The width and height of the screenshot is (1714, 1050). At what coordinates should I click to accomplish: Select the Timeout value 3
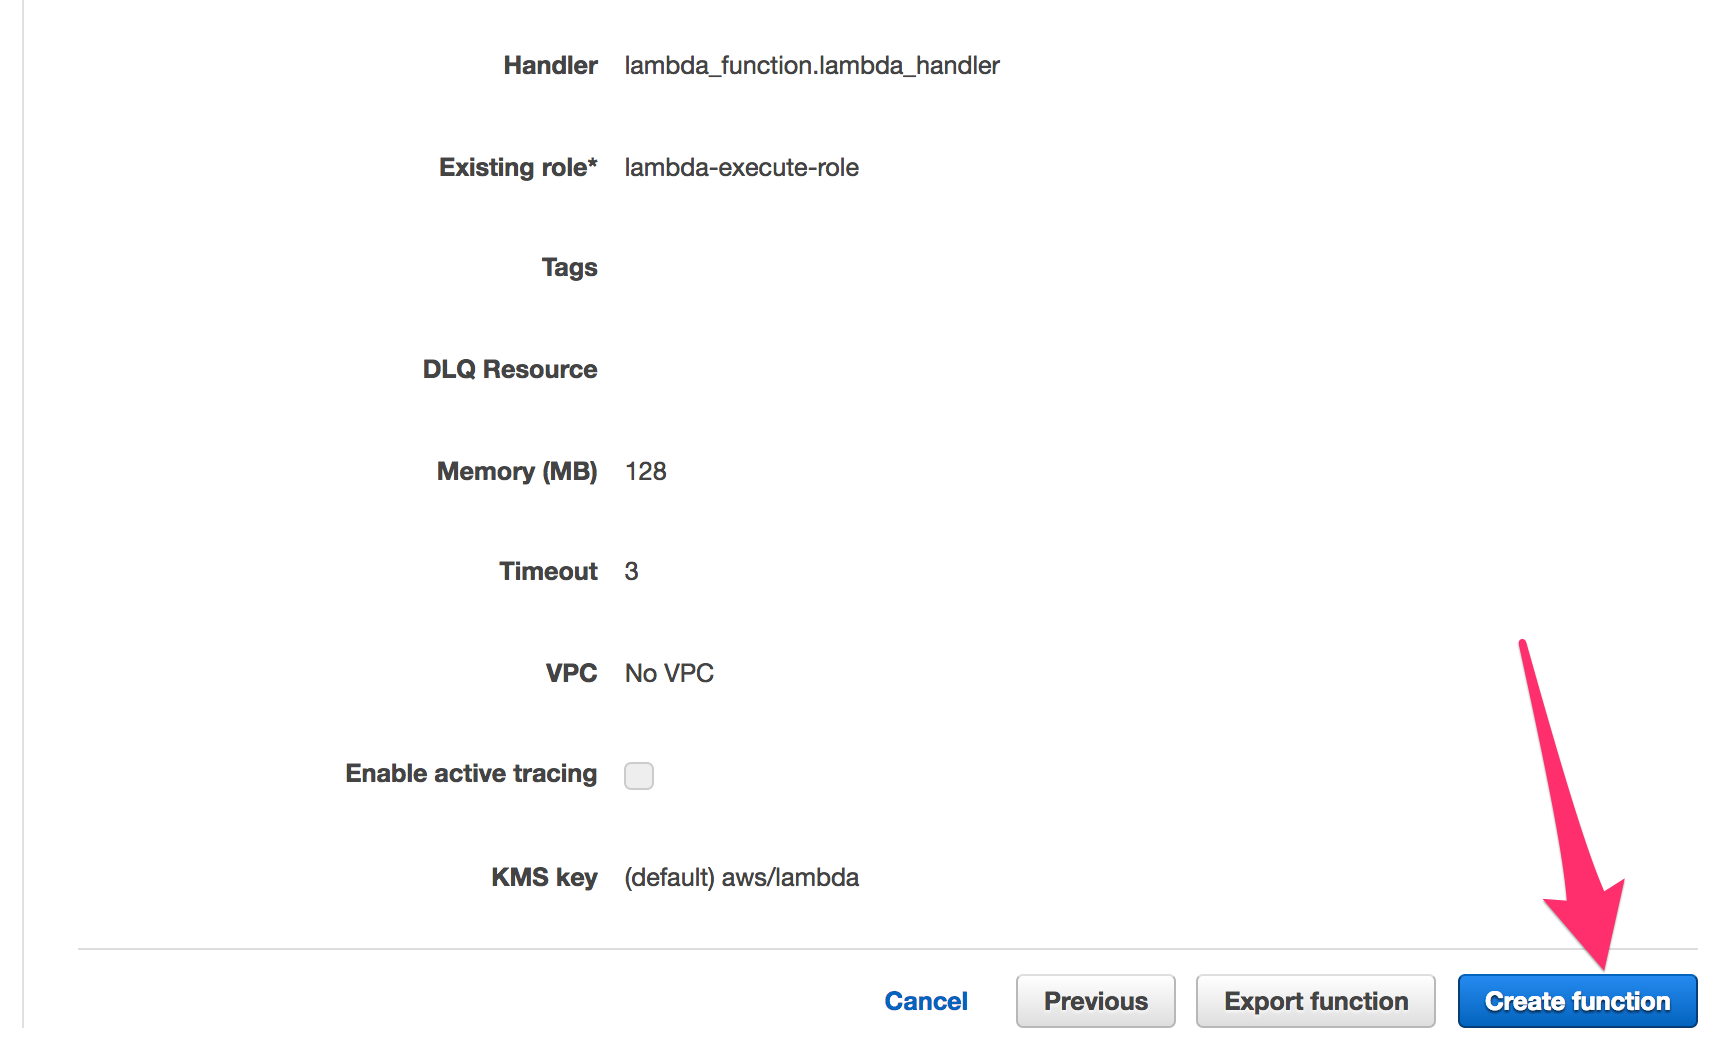tap(633, 571)
